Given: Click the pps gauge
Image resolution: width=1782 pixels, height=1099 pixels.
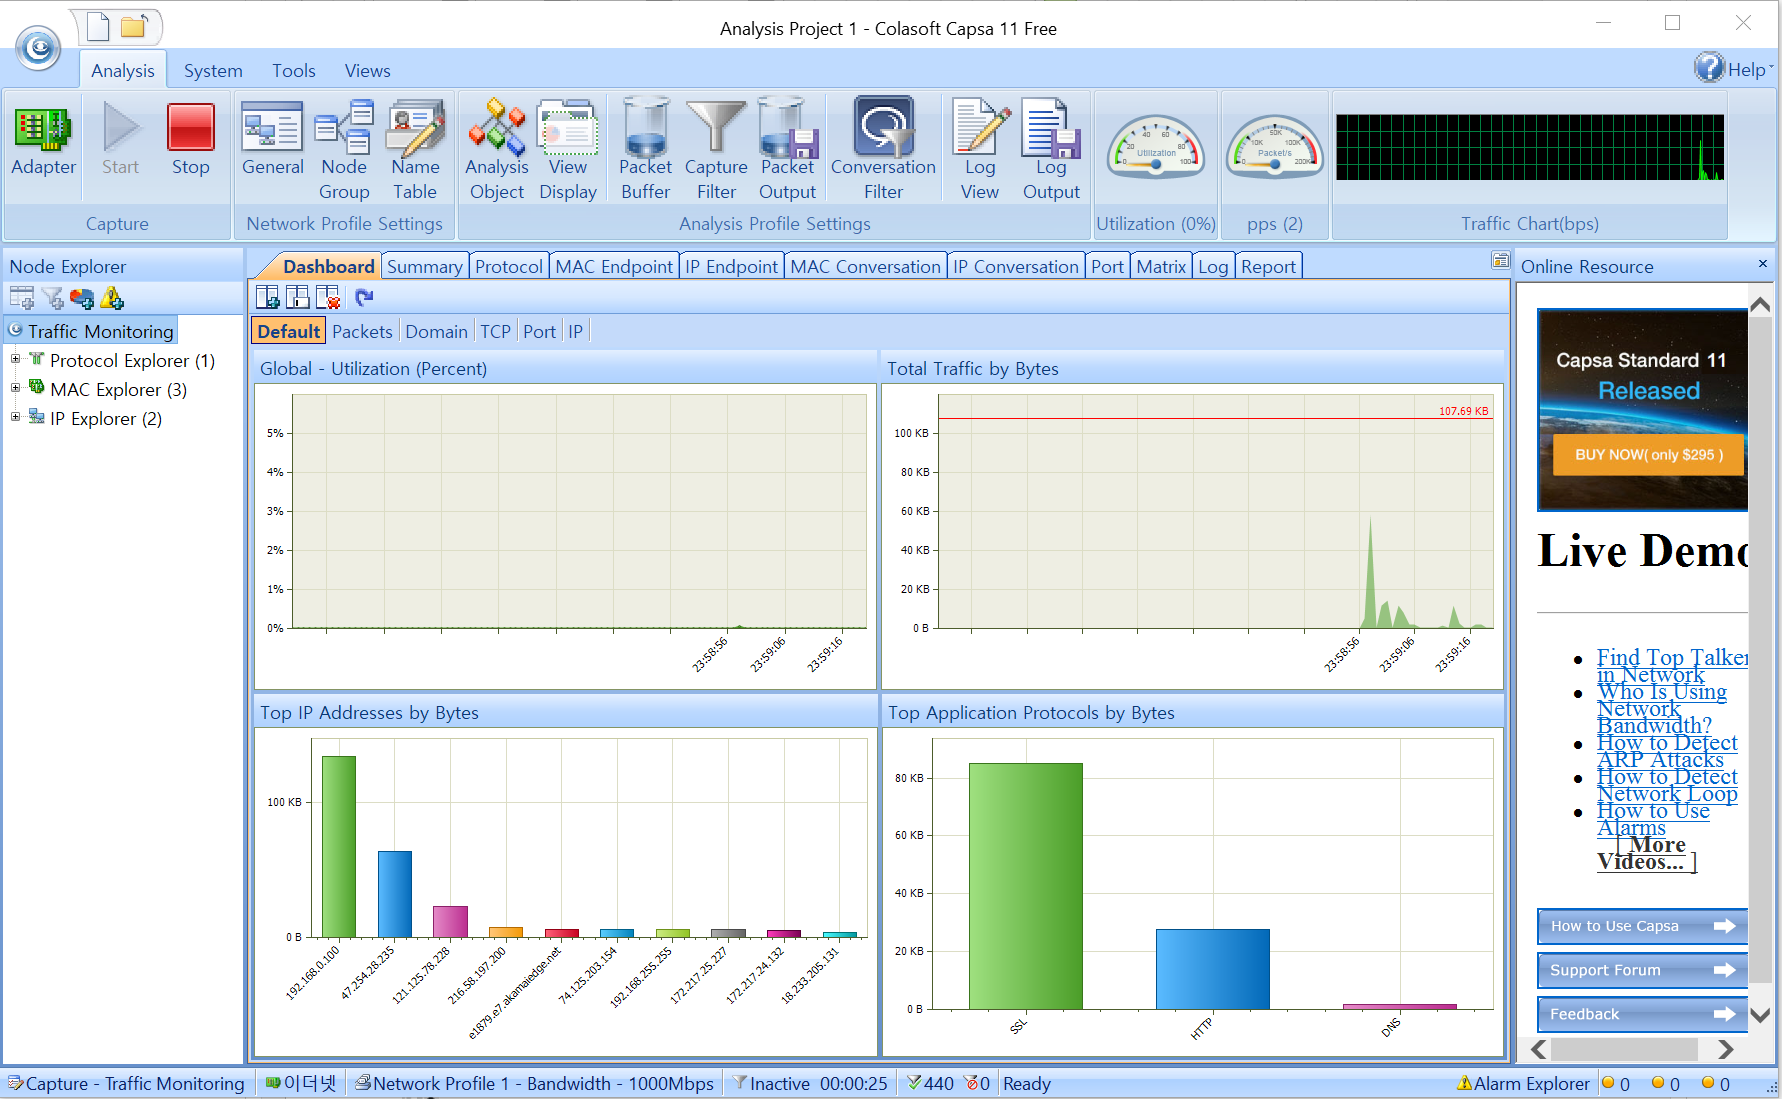Looking at the screenshot, I should tap(1275, 148).
